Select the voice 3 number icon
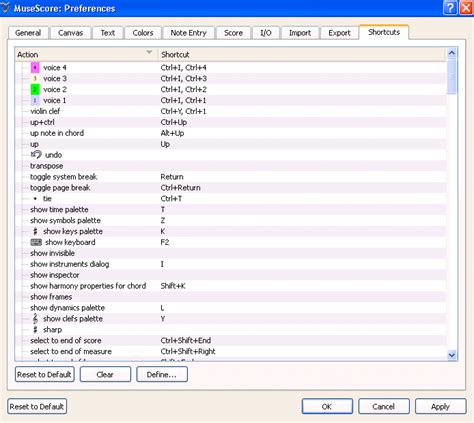The height and width of the screenshot is (423, 474). [35, 79]
